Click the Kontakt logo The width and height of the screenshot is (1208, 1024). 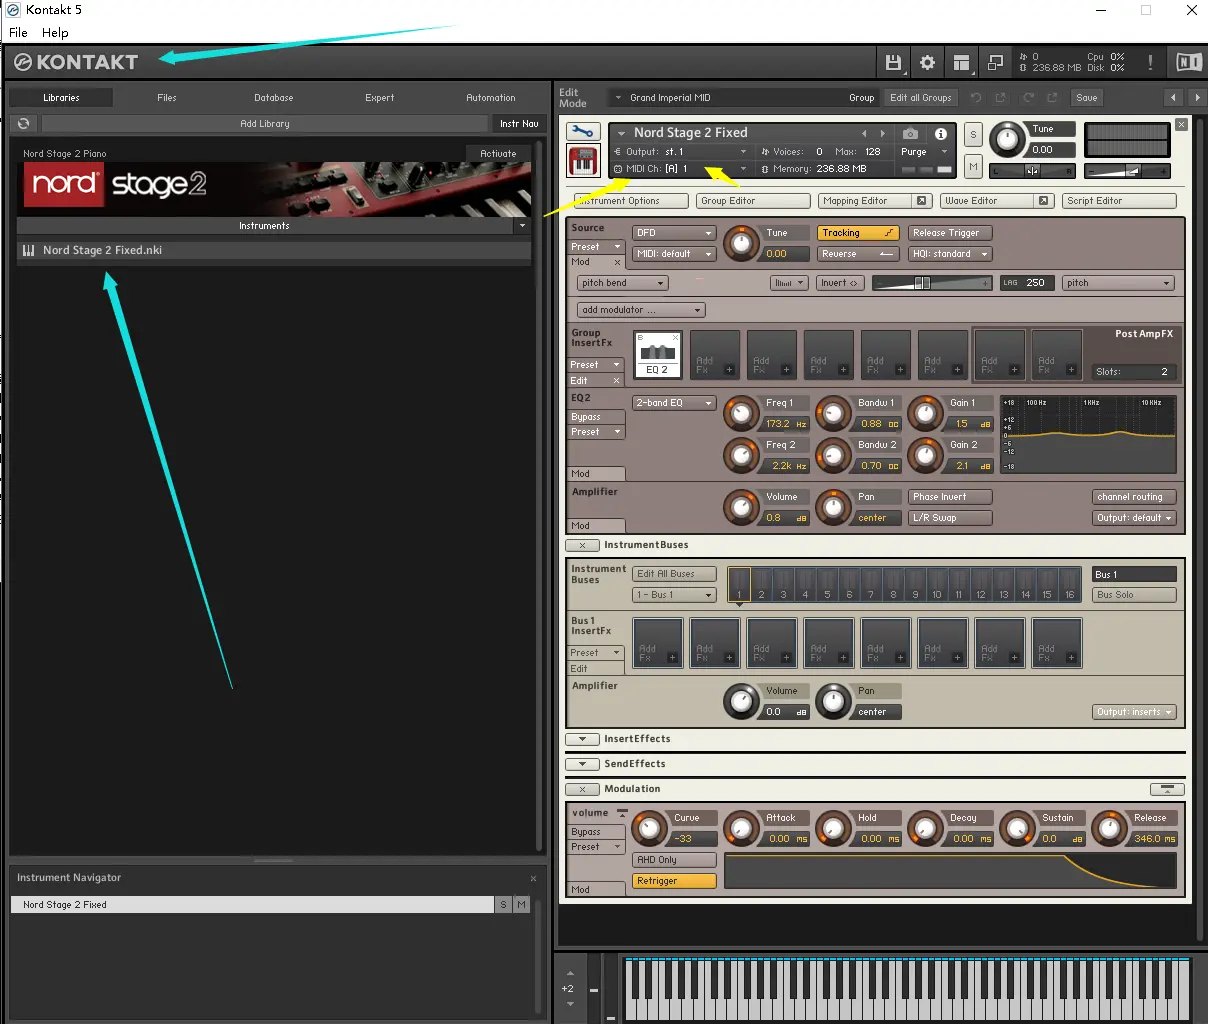click(x=76, y=62)
